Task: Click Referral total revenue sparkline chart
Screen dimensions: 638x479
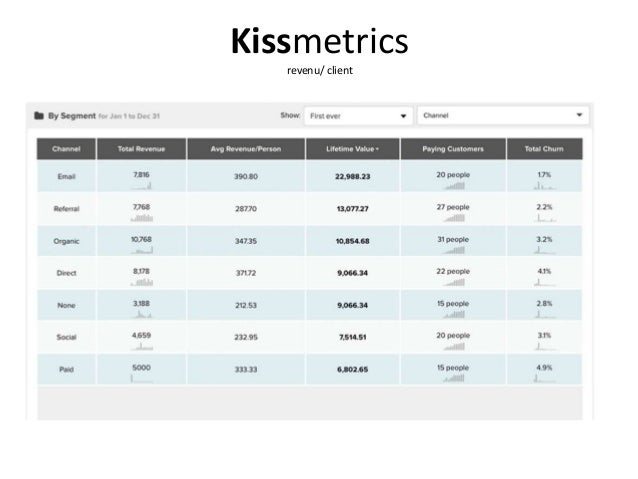Action: pyautogui.click(x=141, y=218)
